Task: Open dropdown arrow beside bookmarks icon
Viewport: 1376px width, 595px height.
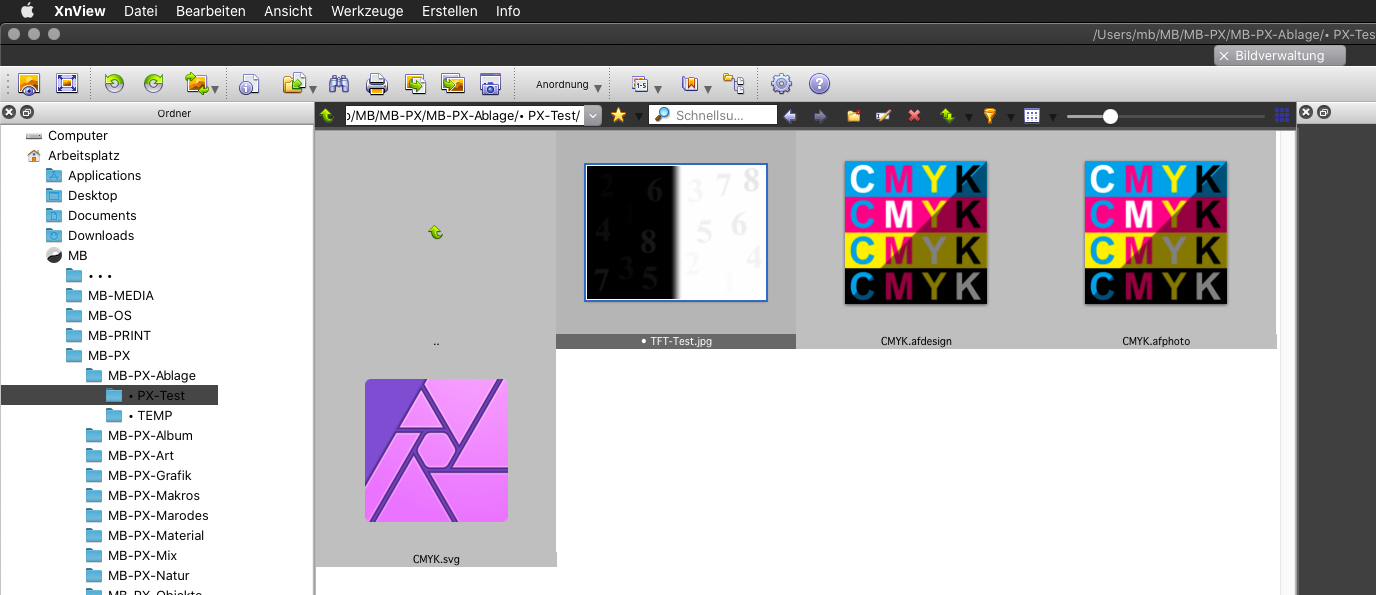Action: [x=708, y=89]
